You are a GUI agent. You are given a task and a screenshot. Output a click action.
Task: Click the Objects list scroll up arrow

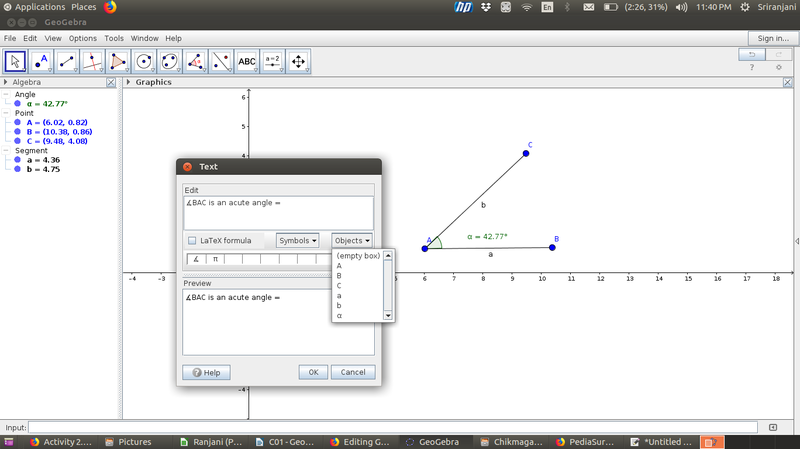tap(388, 255)
